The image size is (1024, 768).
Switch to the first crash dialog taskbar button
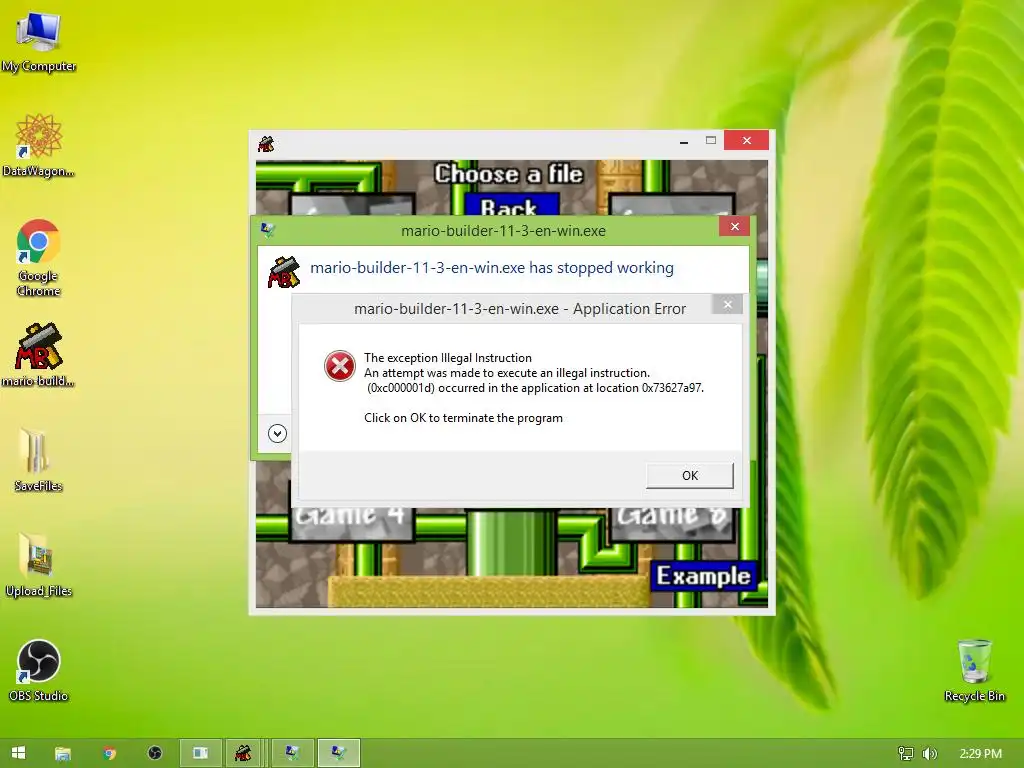click(293, 753)
